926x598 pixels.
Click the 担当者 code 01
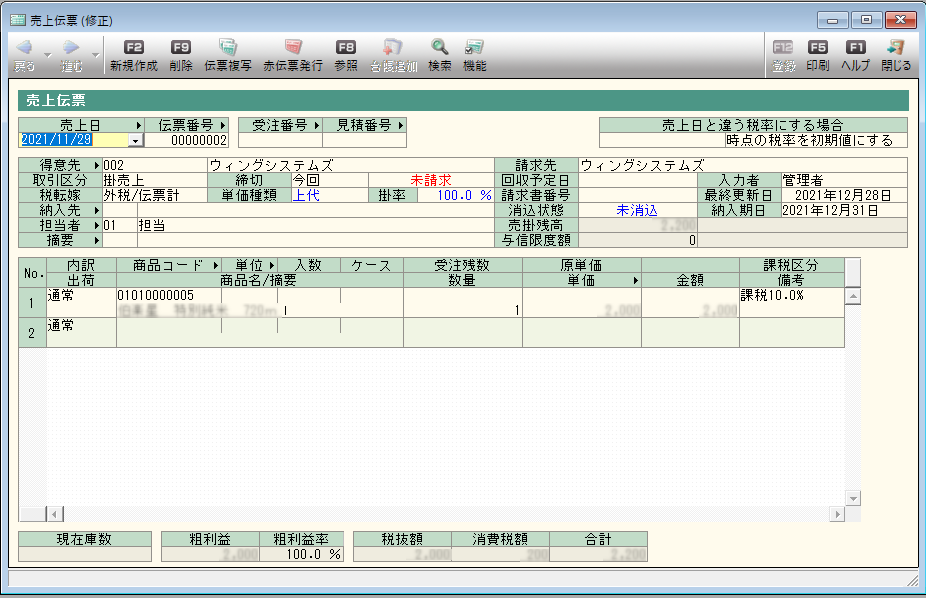coord(109,226)
